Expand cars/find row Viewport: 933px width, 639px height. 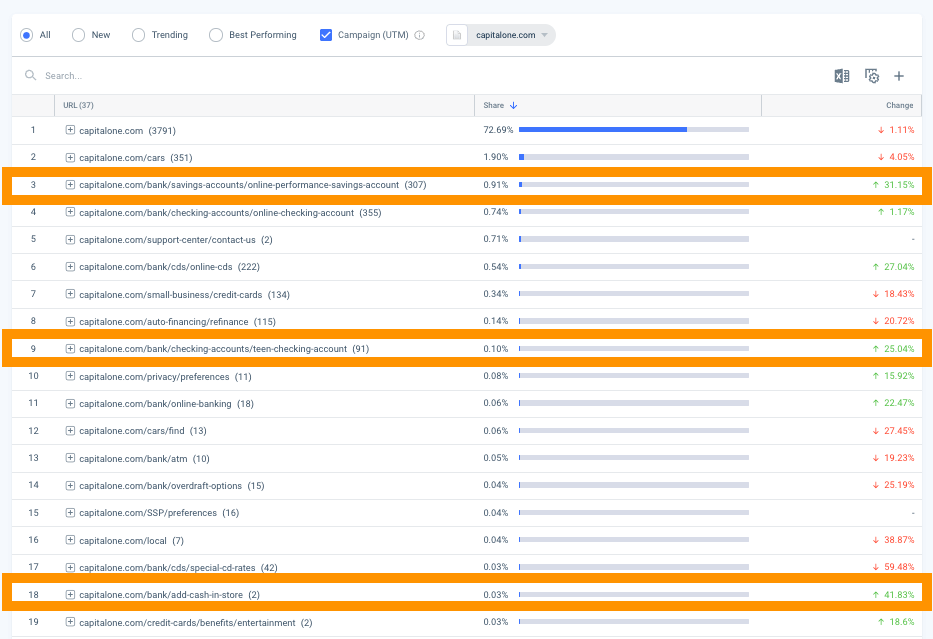pos(70,430)
